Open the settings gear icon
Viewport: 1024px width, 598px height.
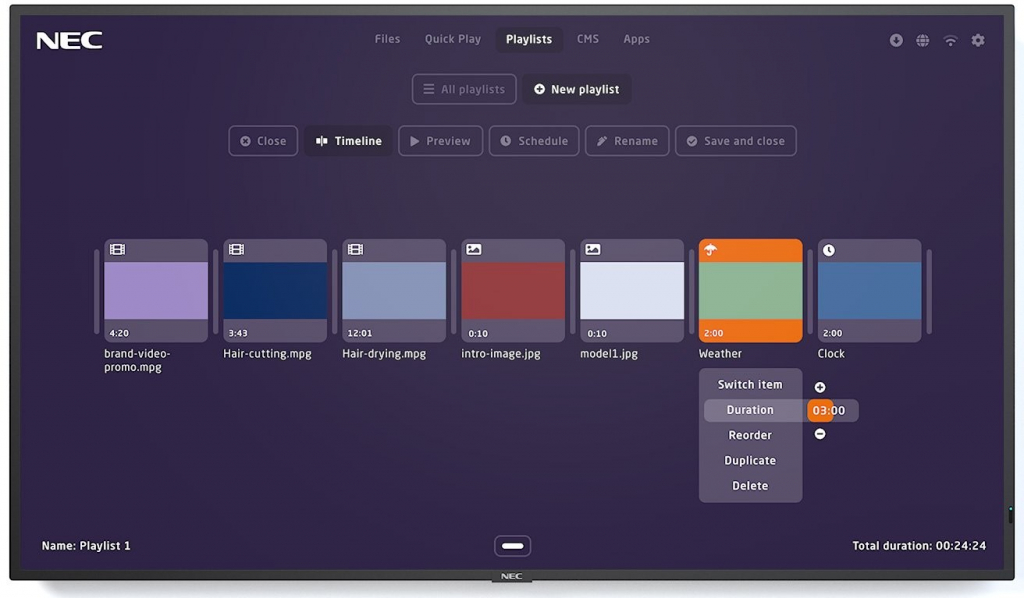(978, 40)
